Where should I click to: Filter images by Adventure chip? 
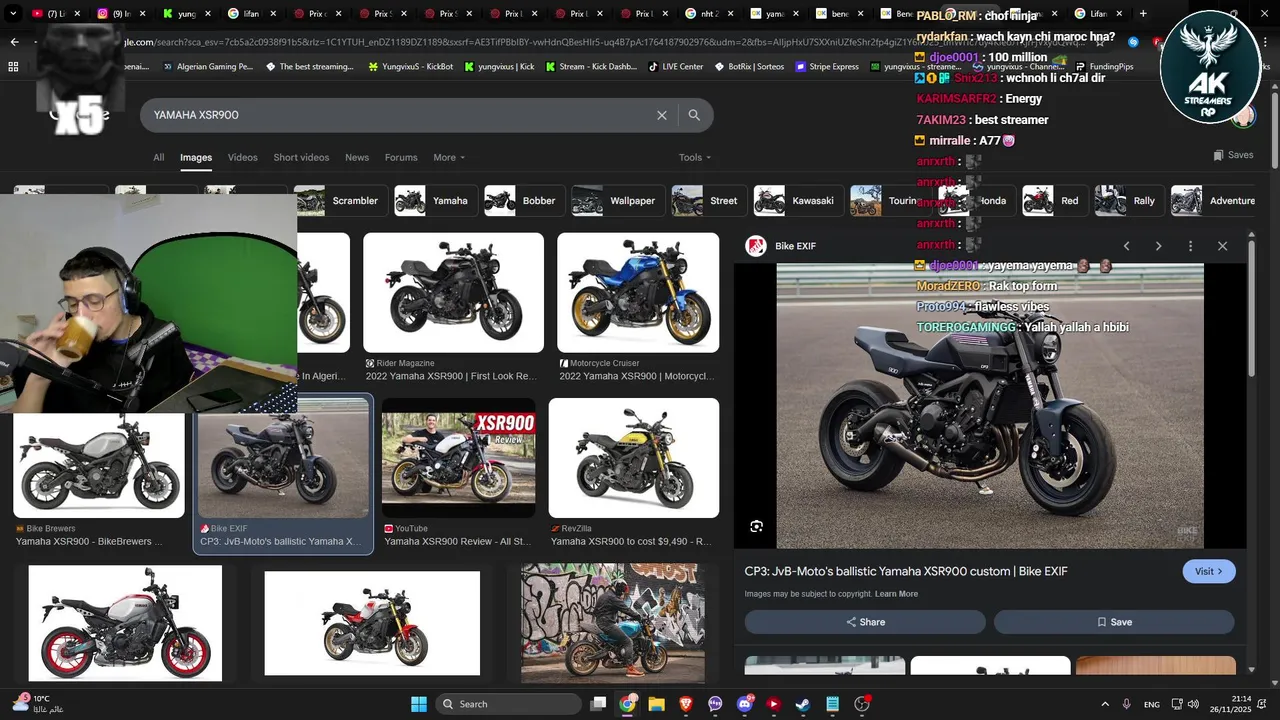click(1214, 200)
